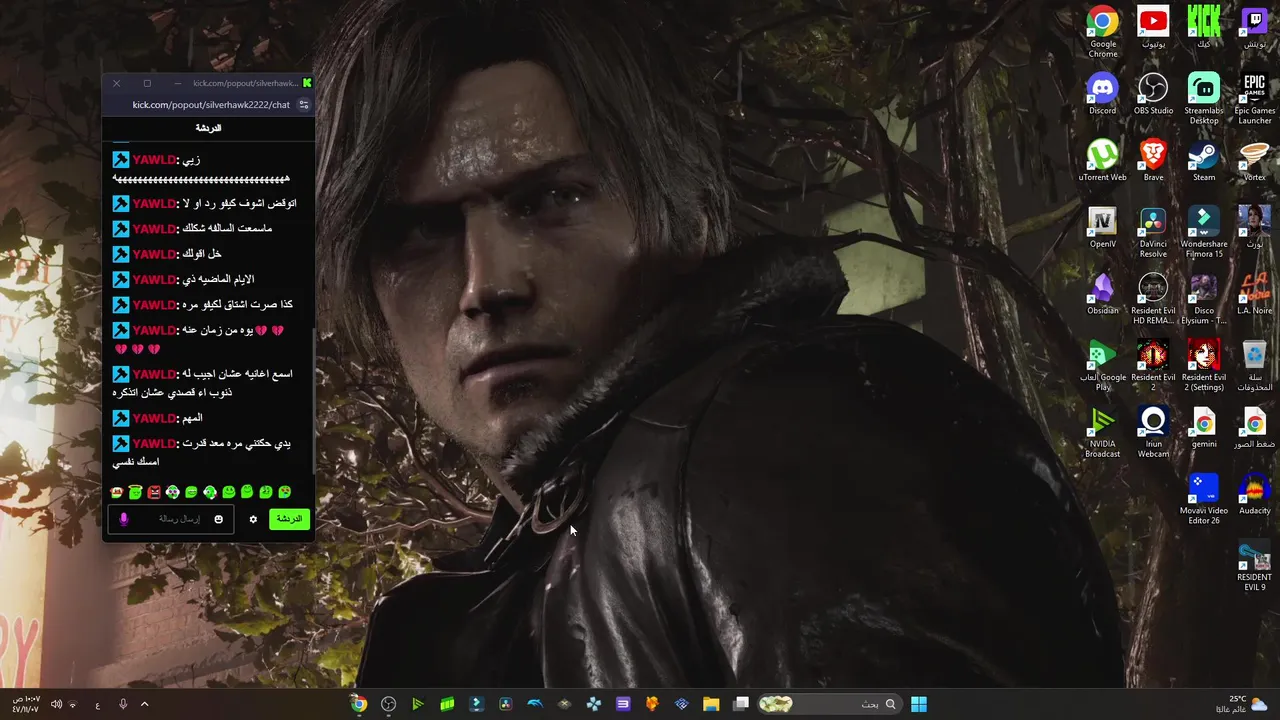Open the weather widget on the taskbar

1246,704
